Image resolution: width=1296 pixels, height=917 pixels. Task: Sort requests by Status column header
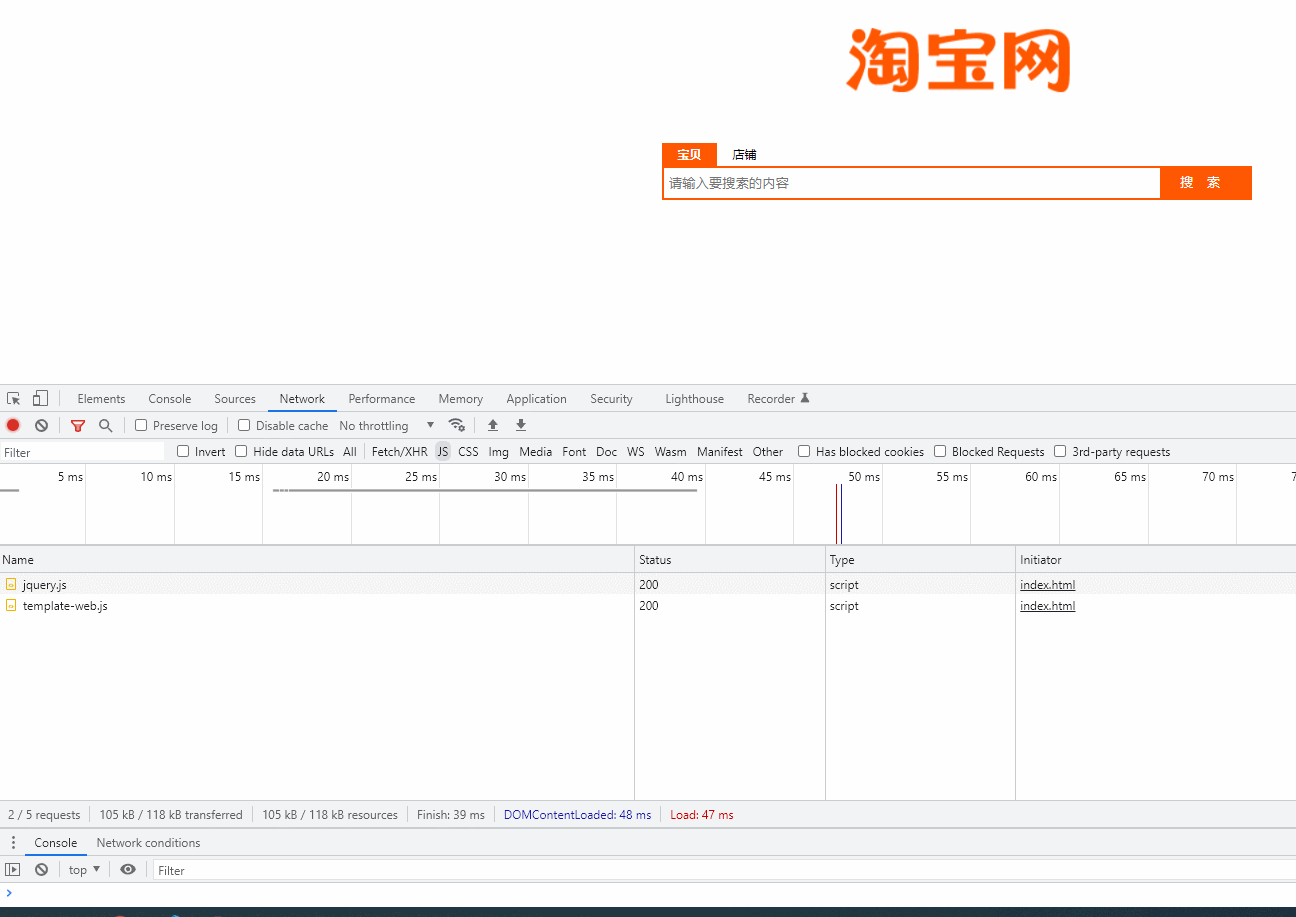(x=730, y=560)
